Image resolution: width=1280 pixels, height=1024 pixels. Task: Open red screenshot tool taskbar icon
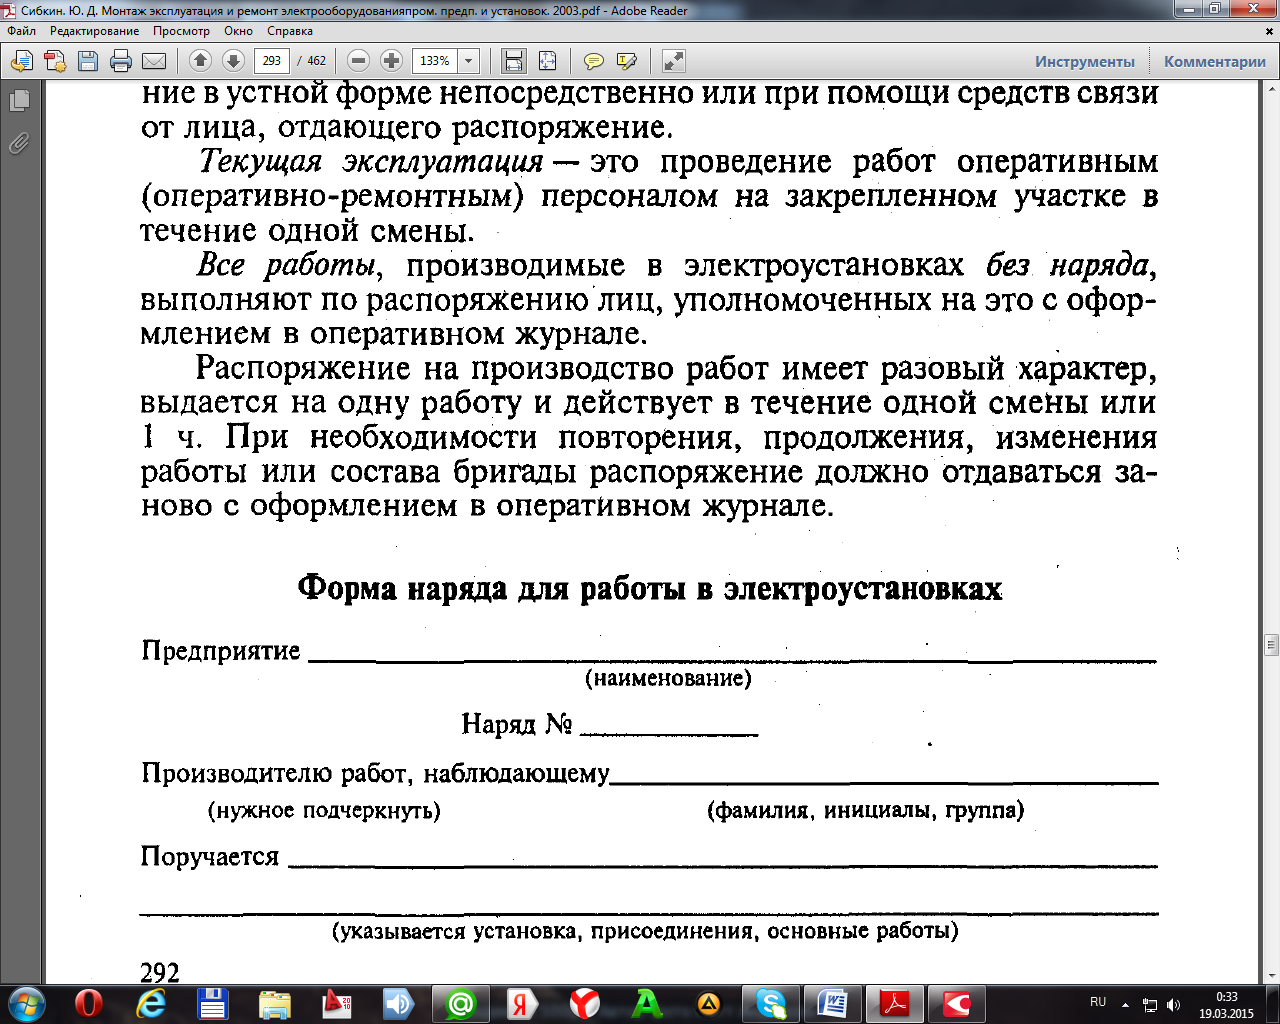click(957, 1003)
